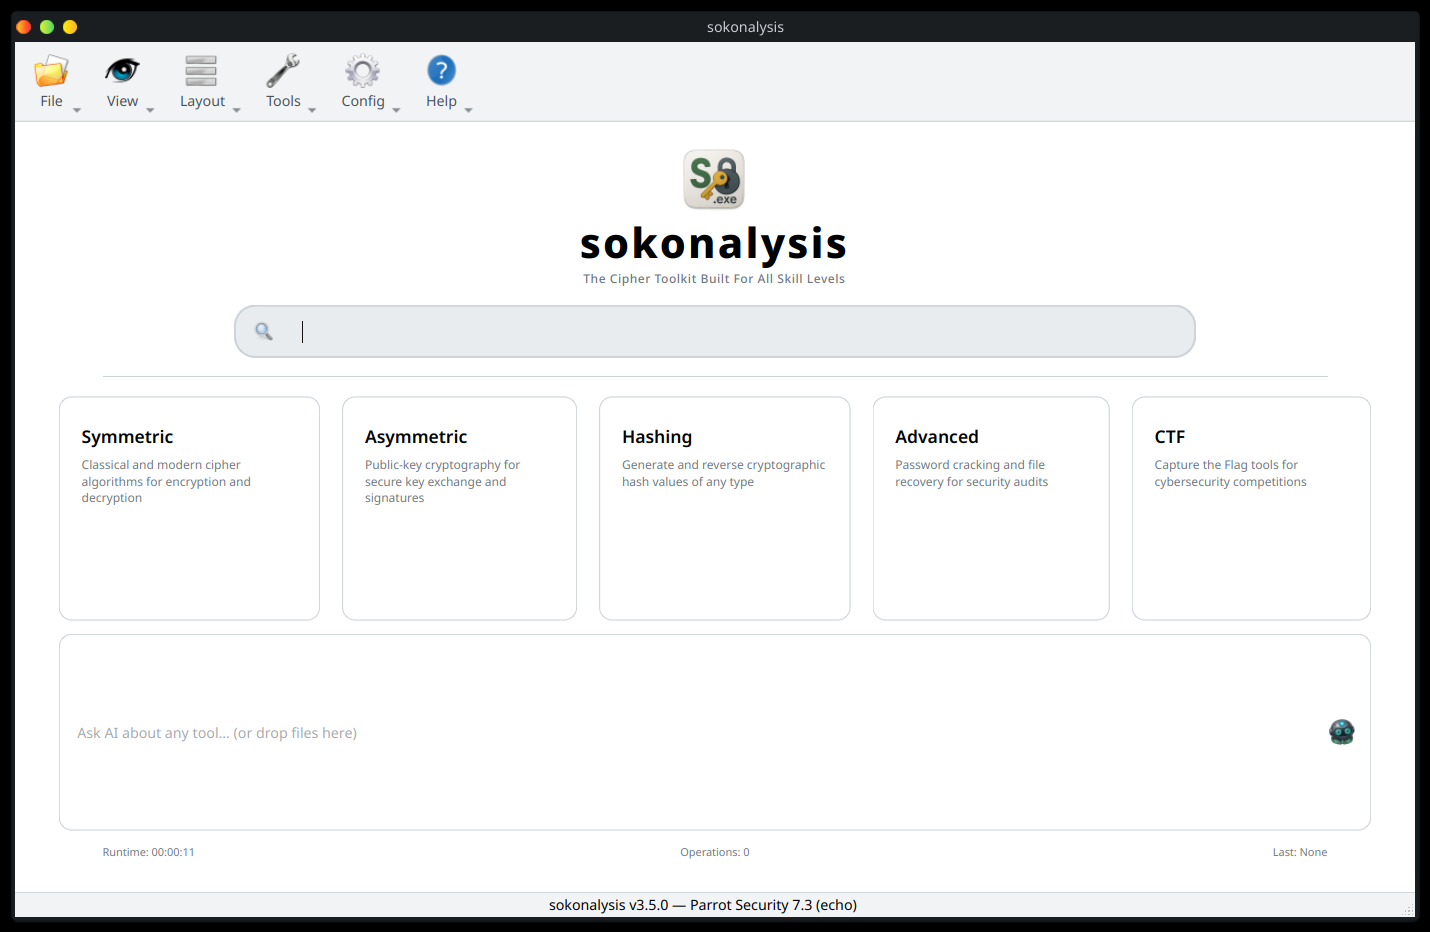Screen dimensions: 1430x932
Task: Expand the Help dropdown arrow
Action: [468, 110]
